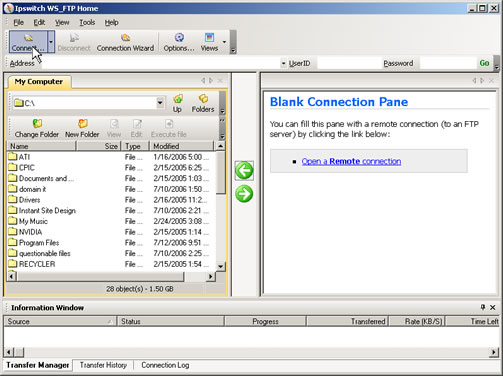This screenshot has height=376, width=503.
Task: Select the NVIDIA folder
Action: (x=25, y=232)
